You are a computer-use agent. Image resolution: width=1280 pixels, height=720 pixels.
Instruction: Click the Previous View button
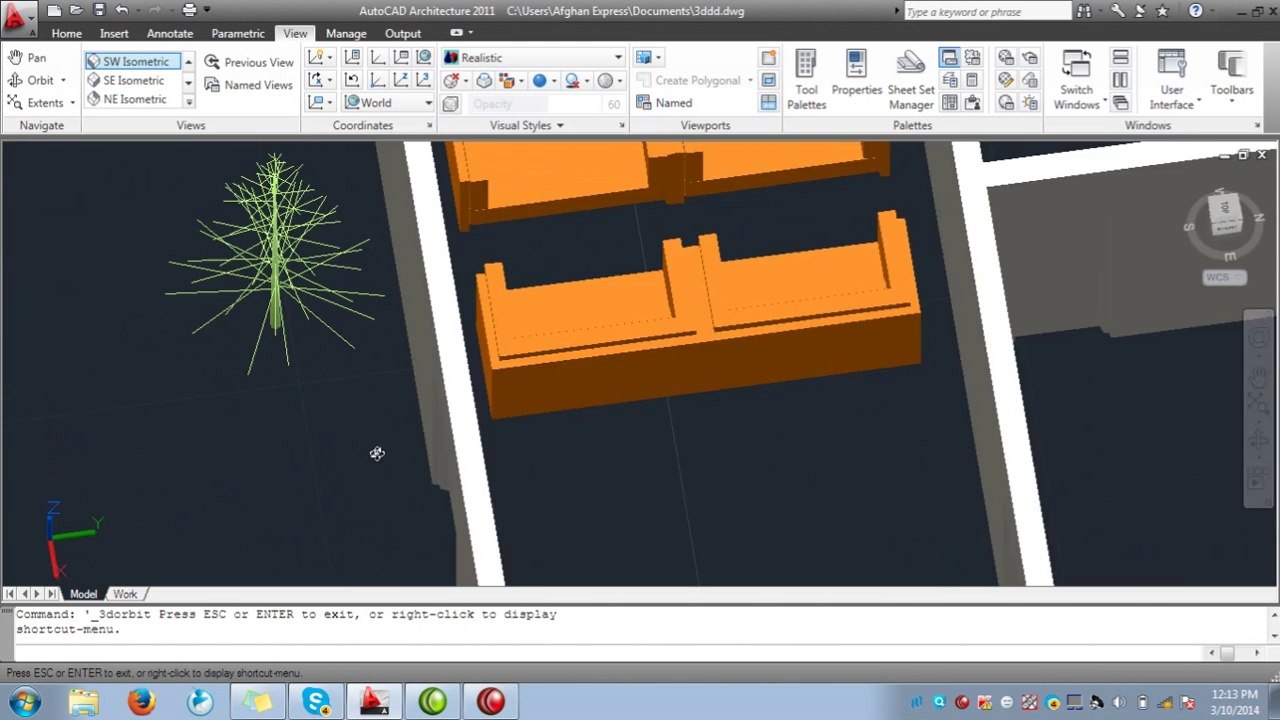pos(249,62)
